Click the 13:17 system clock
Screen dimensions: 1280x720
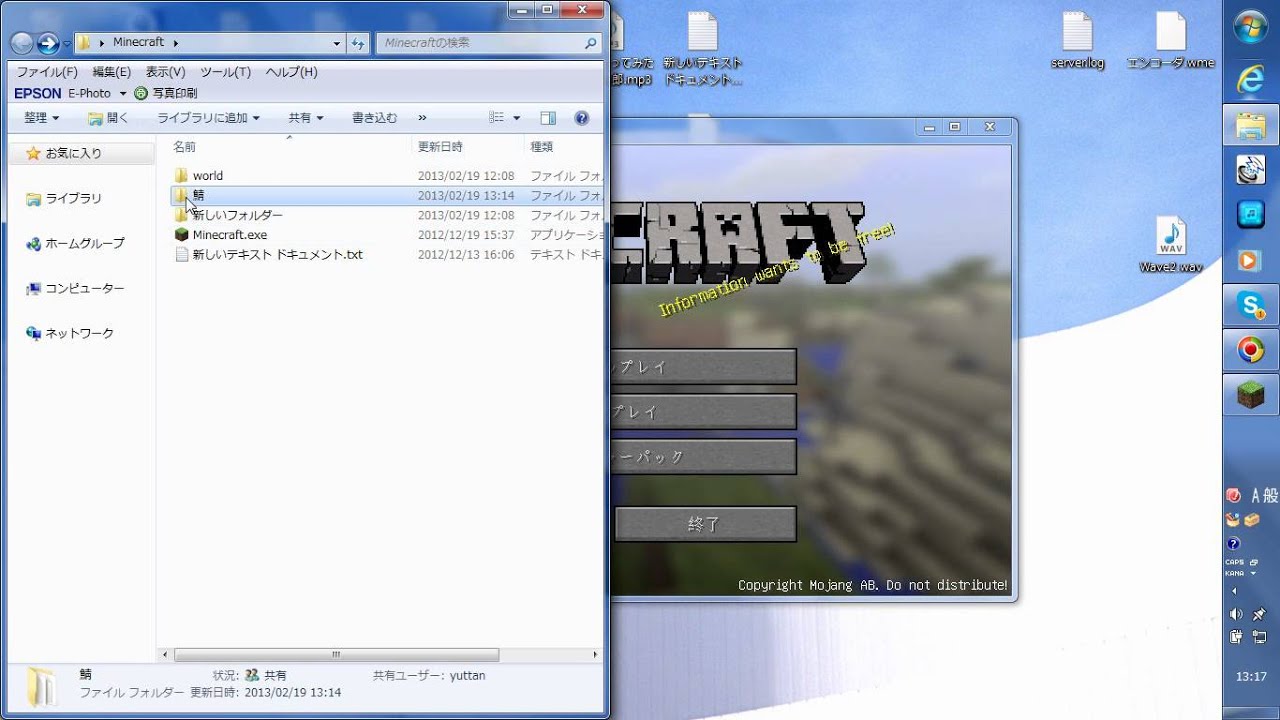1251,677
